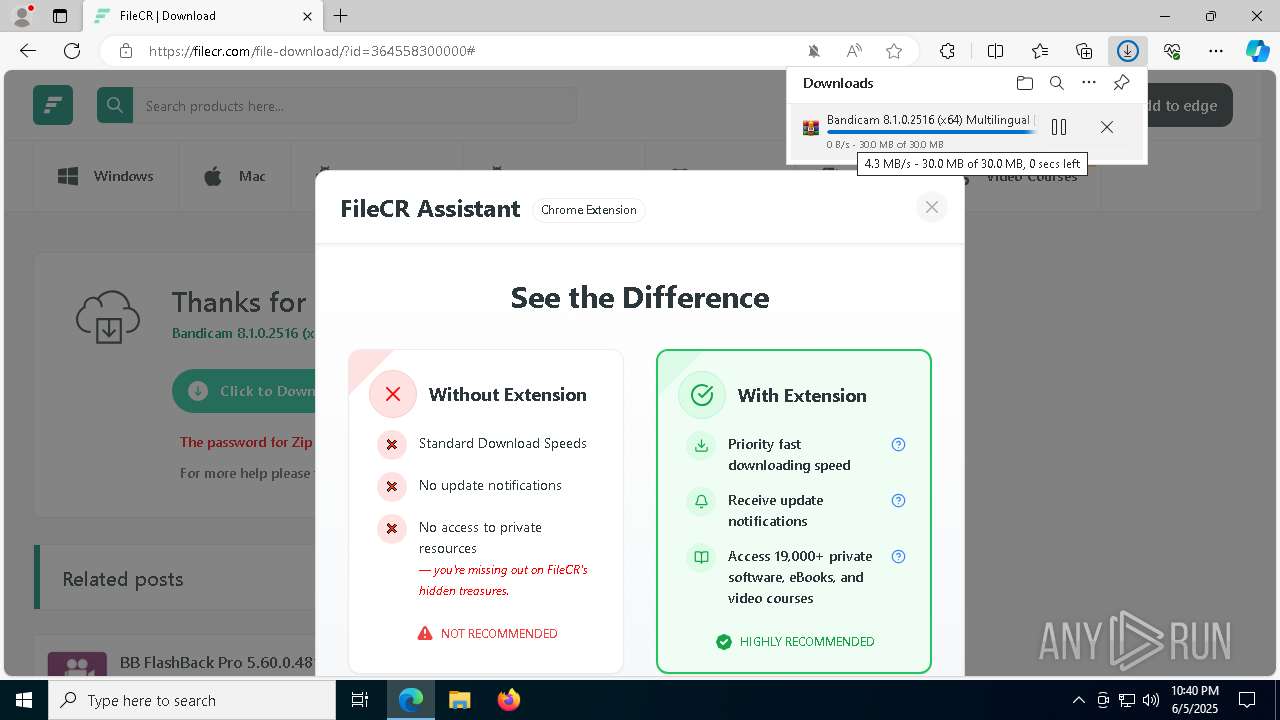Open File Explorer from the taskbar
Screen dimensions: 1280x720
coord(459,700)
